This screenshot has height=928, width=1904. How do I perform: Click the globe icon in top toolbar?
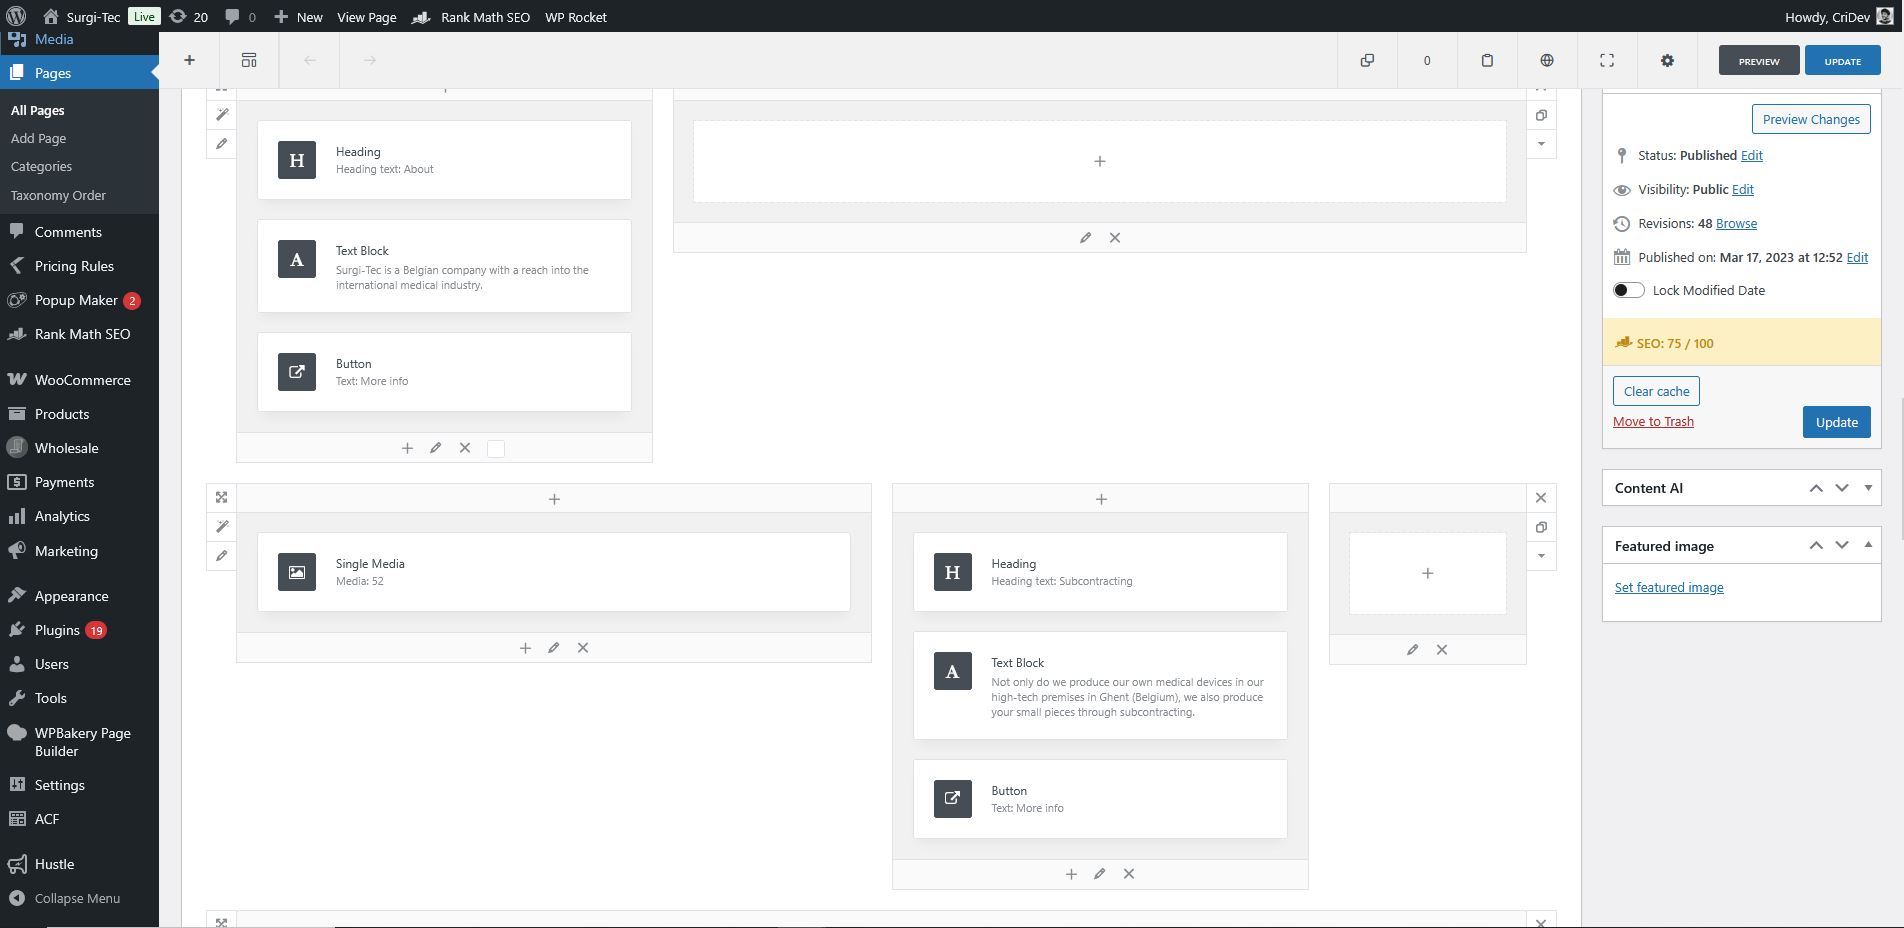pos(1547,60)
